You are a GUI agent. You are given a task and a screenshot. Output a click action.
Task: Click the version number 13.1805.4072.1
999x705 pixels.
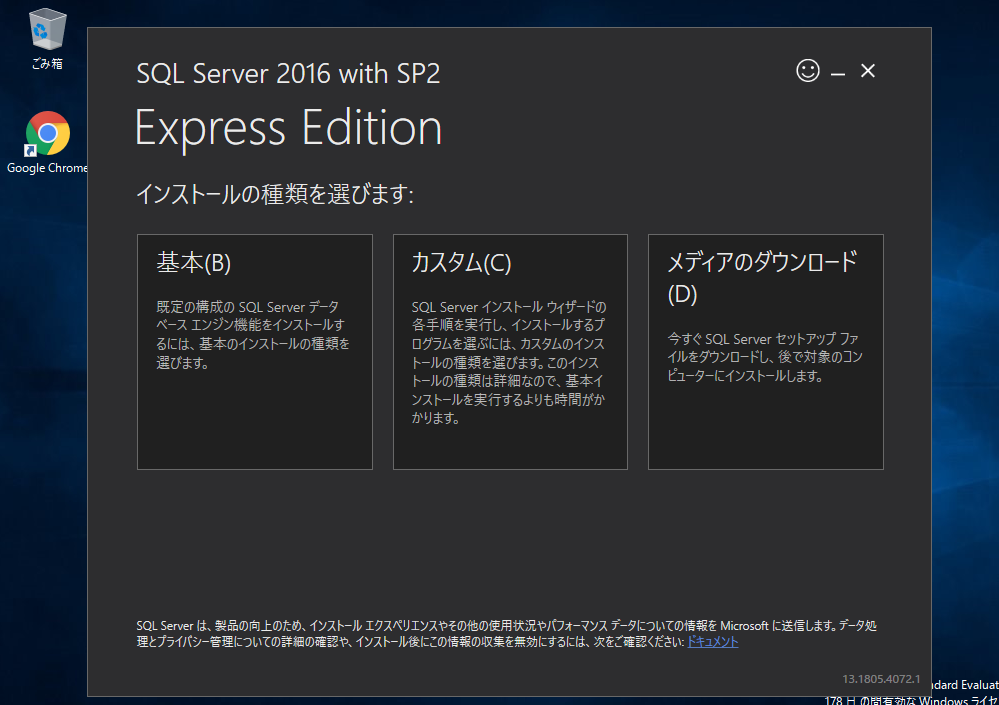point(881,679)
